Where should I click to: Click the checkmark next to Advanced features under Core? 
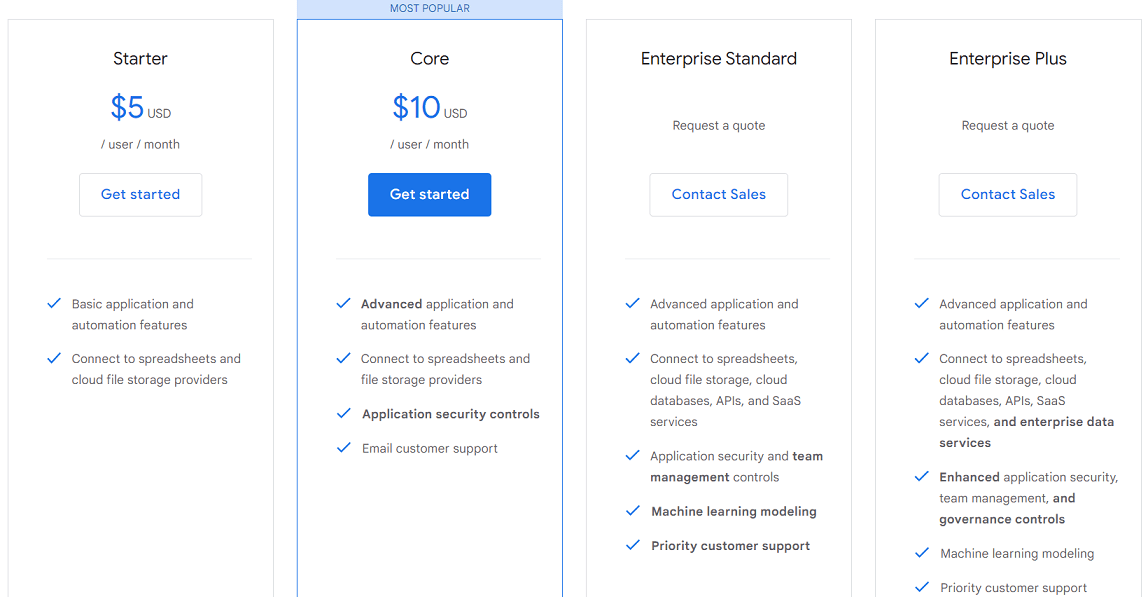tap(344, 303)
